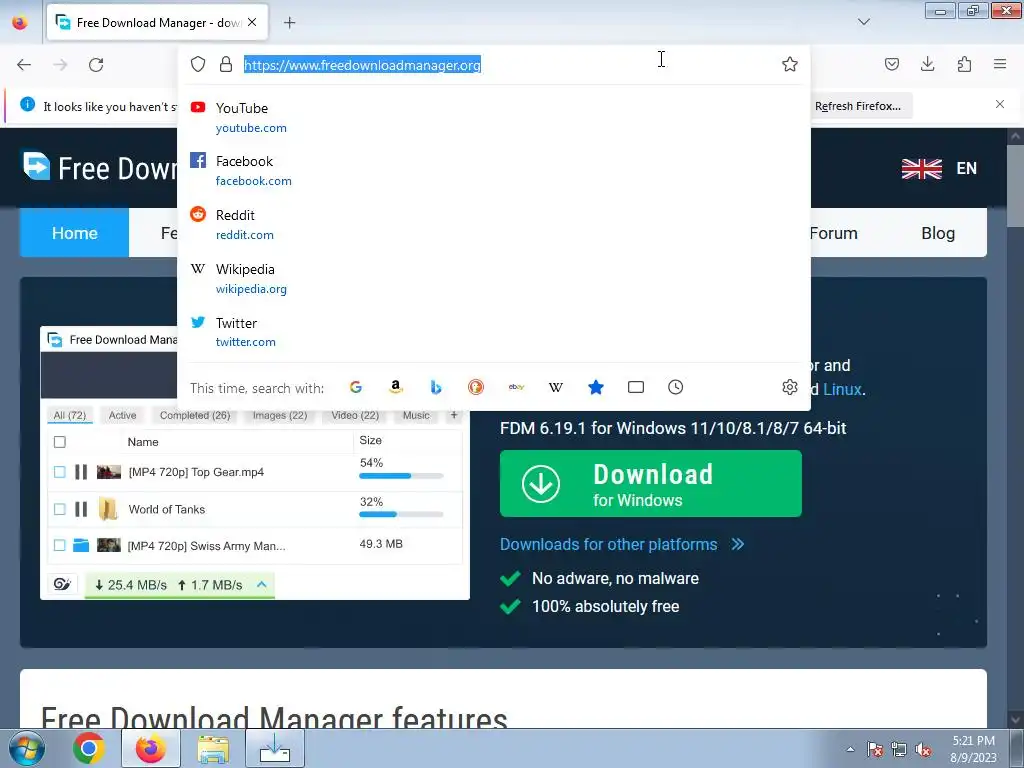The height and width of the screenshot is (768, 1024).
Task: Click the network tray icon
Action: coord(899,749)
